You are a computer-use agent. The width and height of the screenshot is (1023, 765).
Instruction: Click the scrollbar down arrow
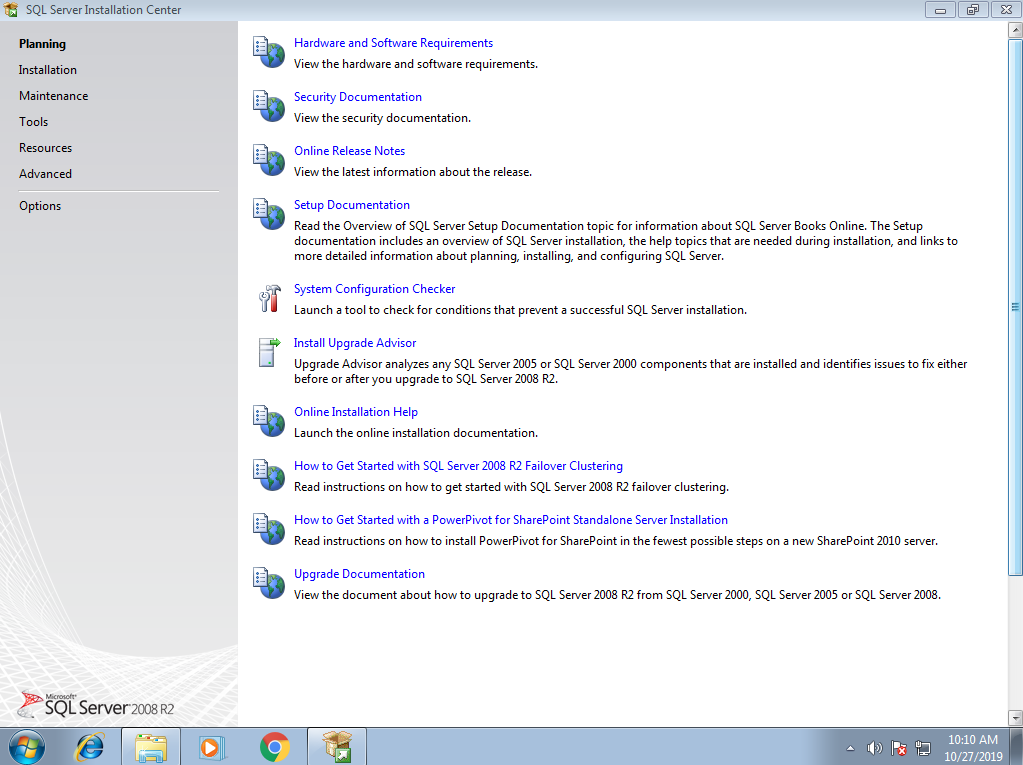1015,718
